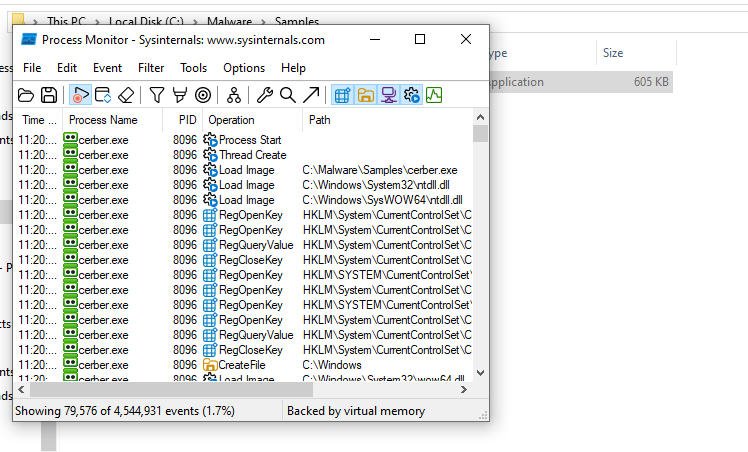Screen dimensions: 748x452
Task: Maximize the Process Monitor window
Action: coord(420,39)
